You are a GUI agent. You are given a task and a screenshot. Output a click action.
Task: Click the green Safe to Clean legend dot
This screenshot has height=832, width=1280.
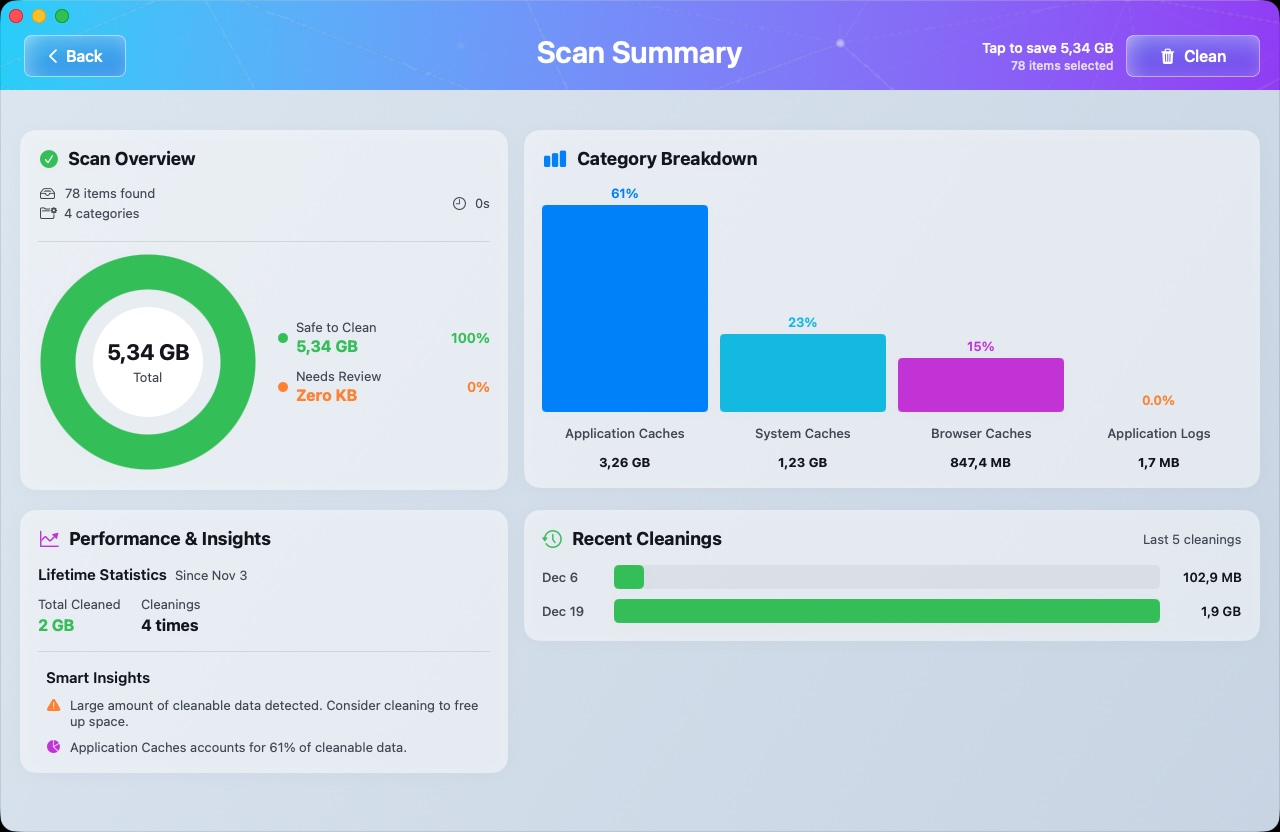coord(285,337)
